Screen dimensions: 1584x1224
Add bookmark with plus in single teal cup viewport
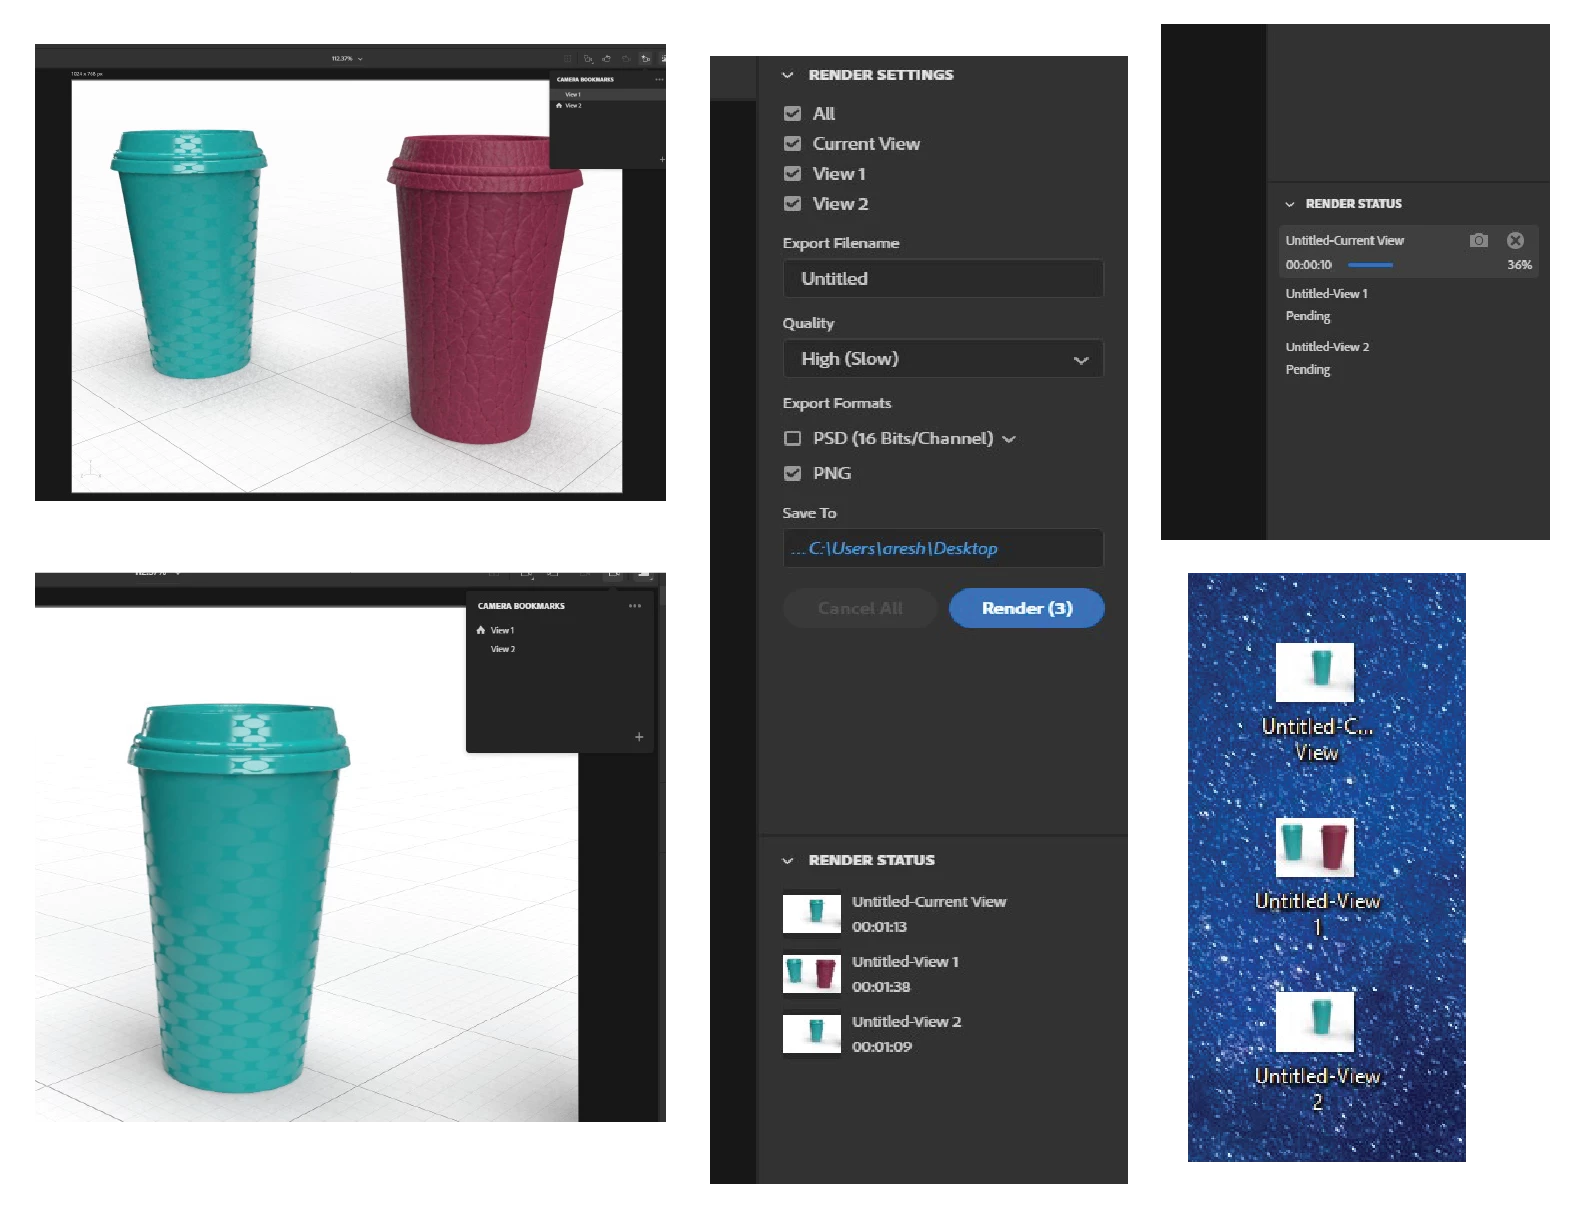pos(639,737)
